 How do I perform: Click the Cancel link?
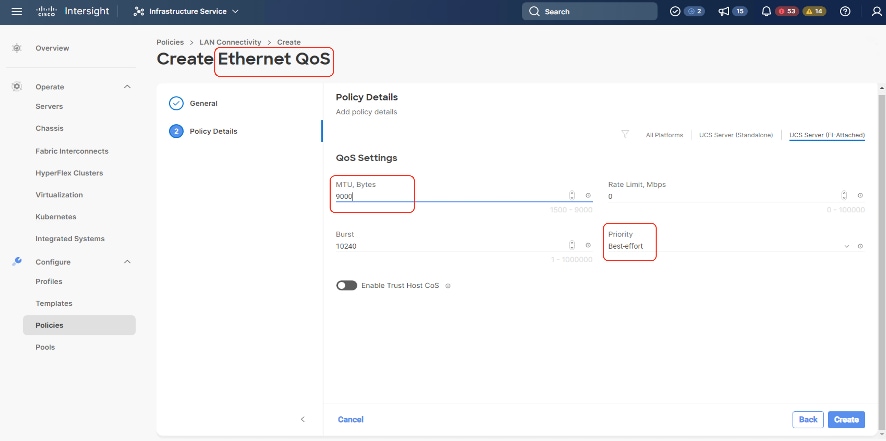(x=350, y=420)
